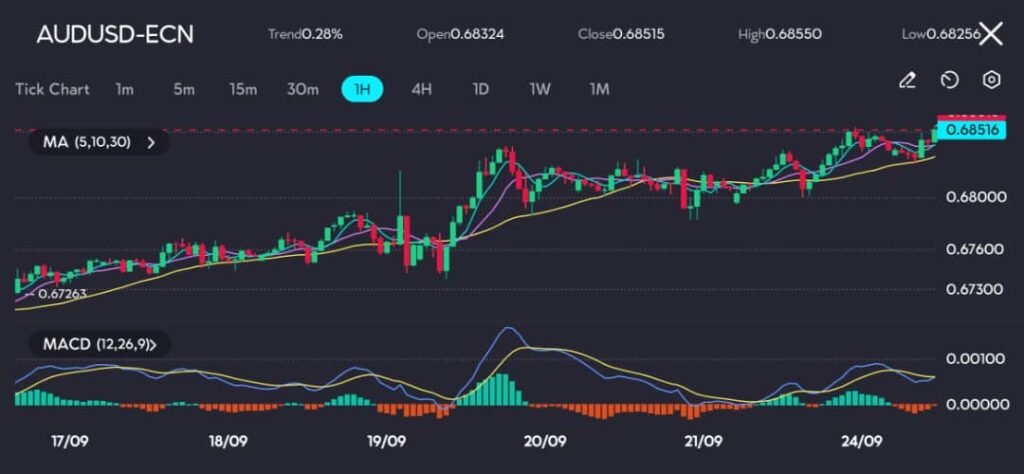Expand the MA (5,10,30) indicator arrow
This screenshot has width=1024, height=474.
click(x=152, y=143)
